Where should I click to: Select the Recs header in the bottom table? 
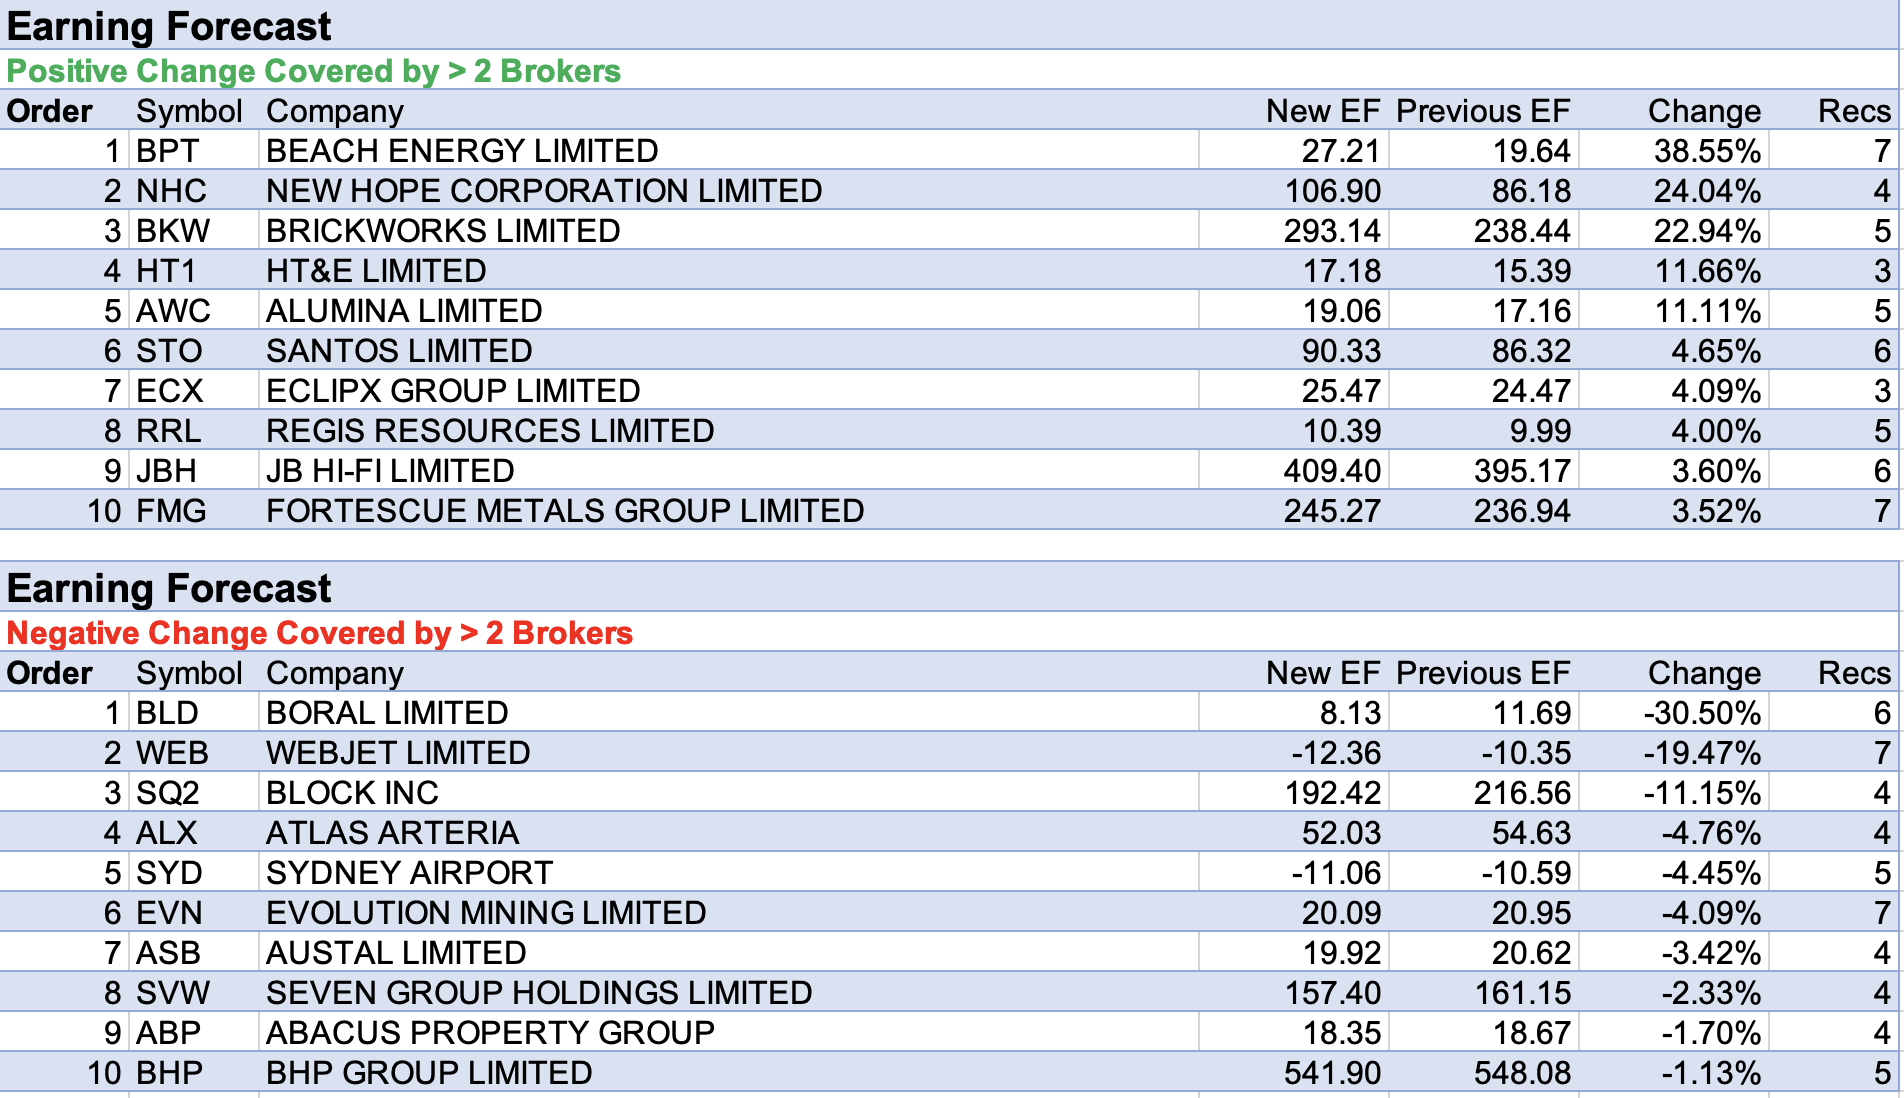tap(1853, 673)
